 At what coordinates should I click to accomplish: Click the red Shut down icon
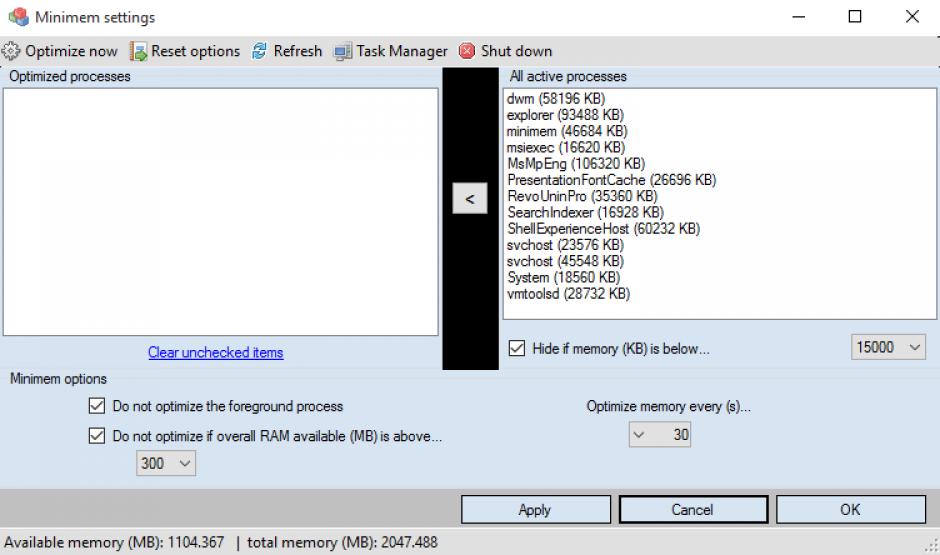(x=467, y=51)
